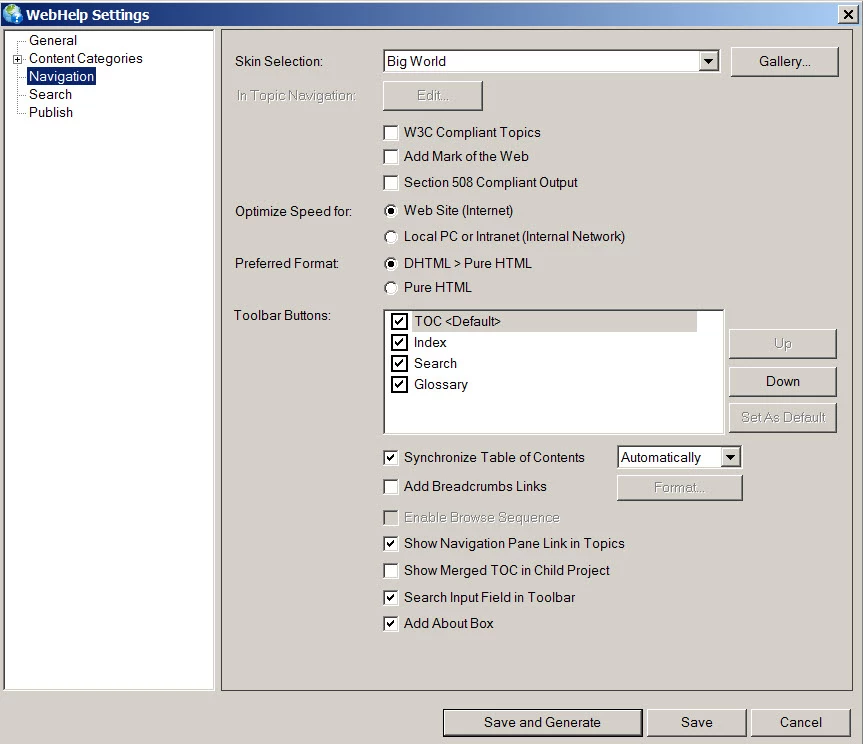Open the Search settings page
863x744 pixels.
coord(50,94)
